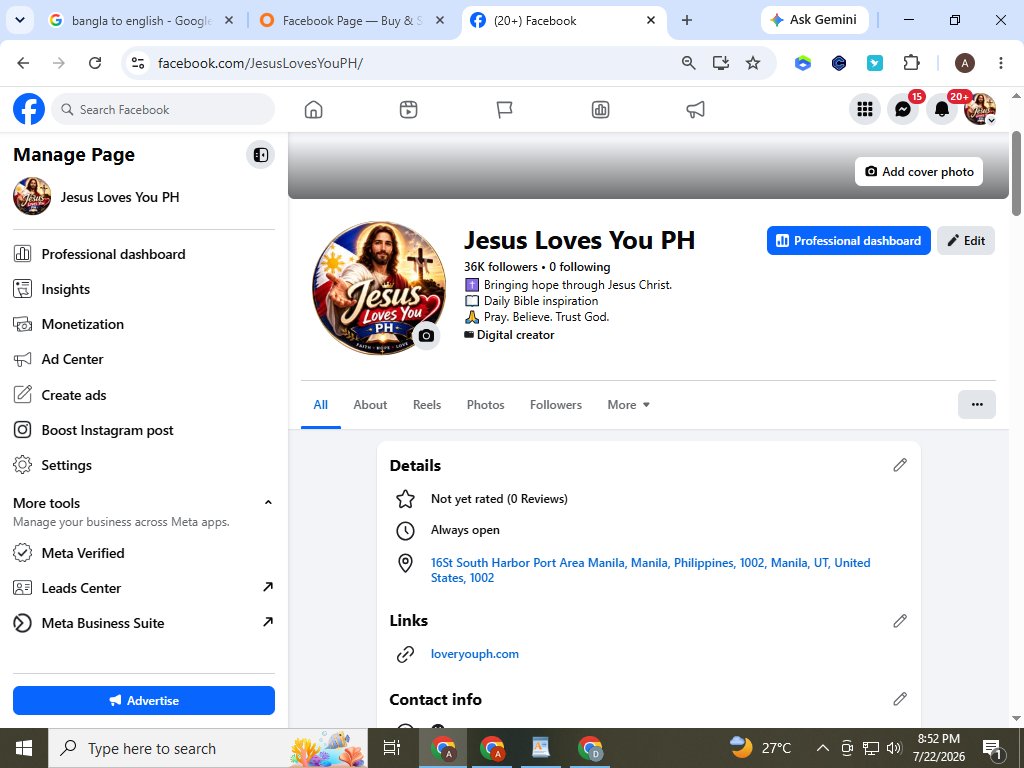The height and width of the screenshot is (768, 1024).
Task: Open Windows notification center icon
Action: point(992,748)
